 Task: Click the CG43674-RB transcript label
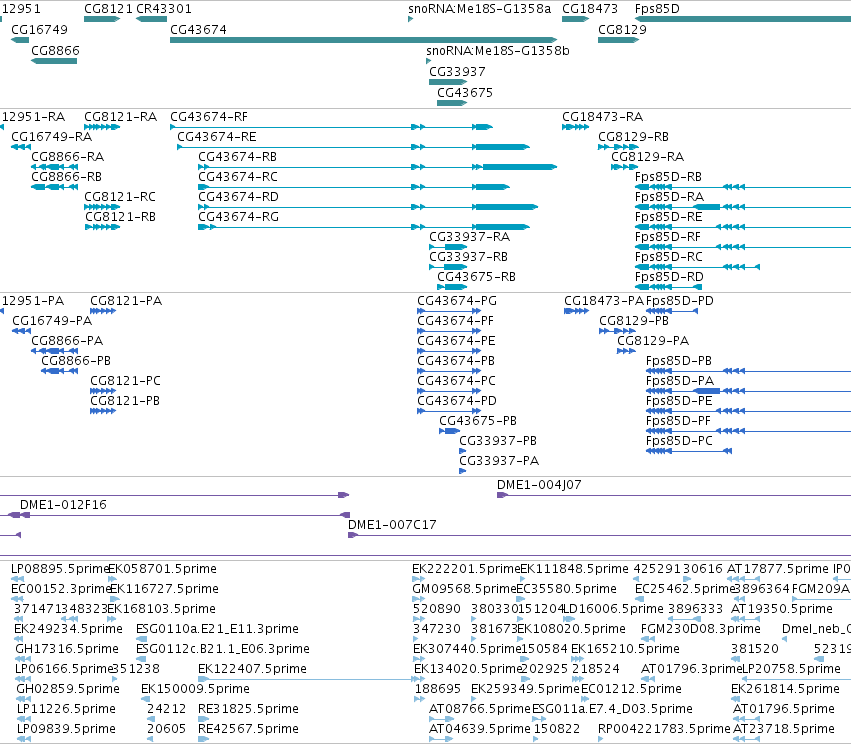237,157
